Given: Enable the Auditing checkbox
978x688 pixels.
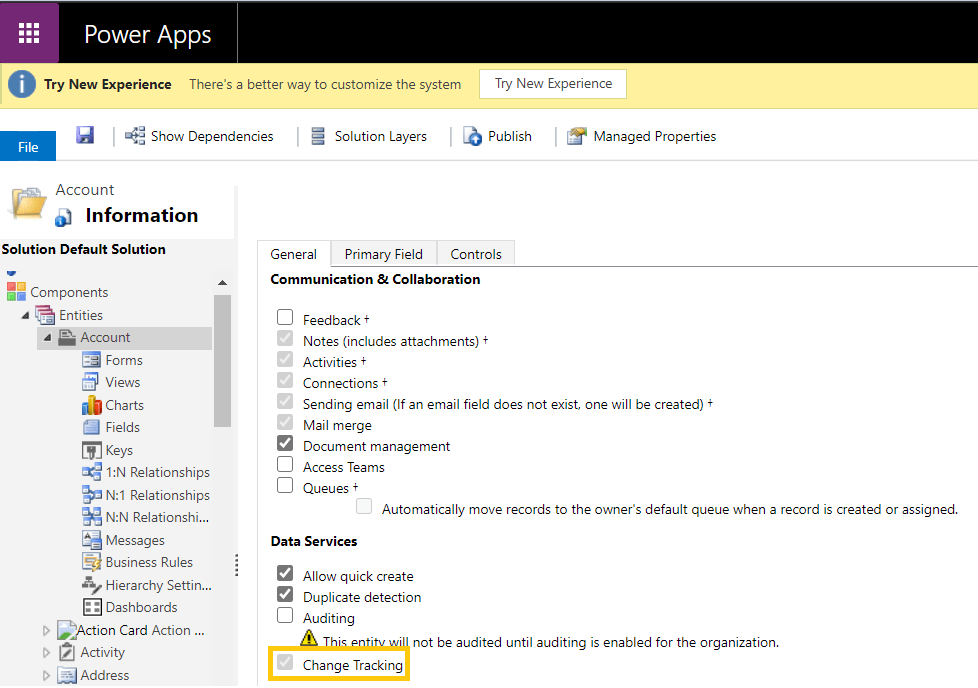Looking at the screenshot, I should pos(285,616).
